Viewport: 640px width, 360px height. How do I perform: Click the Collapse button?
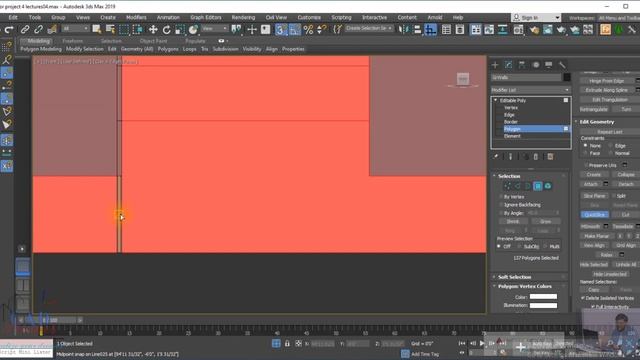(x=626, y=174)
